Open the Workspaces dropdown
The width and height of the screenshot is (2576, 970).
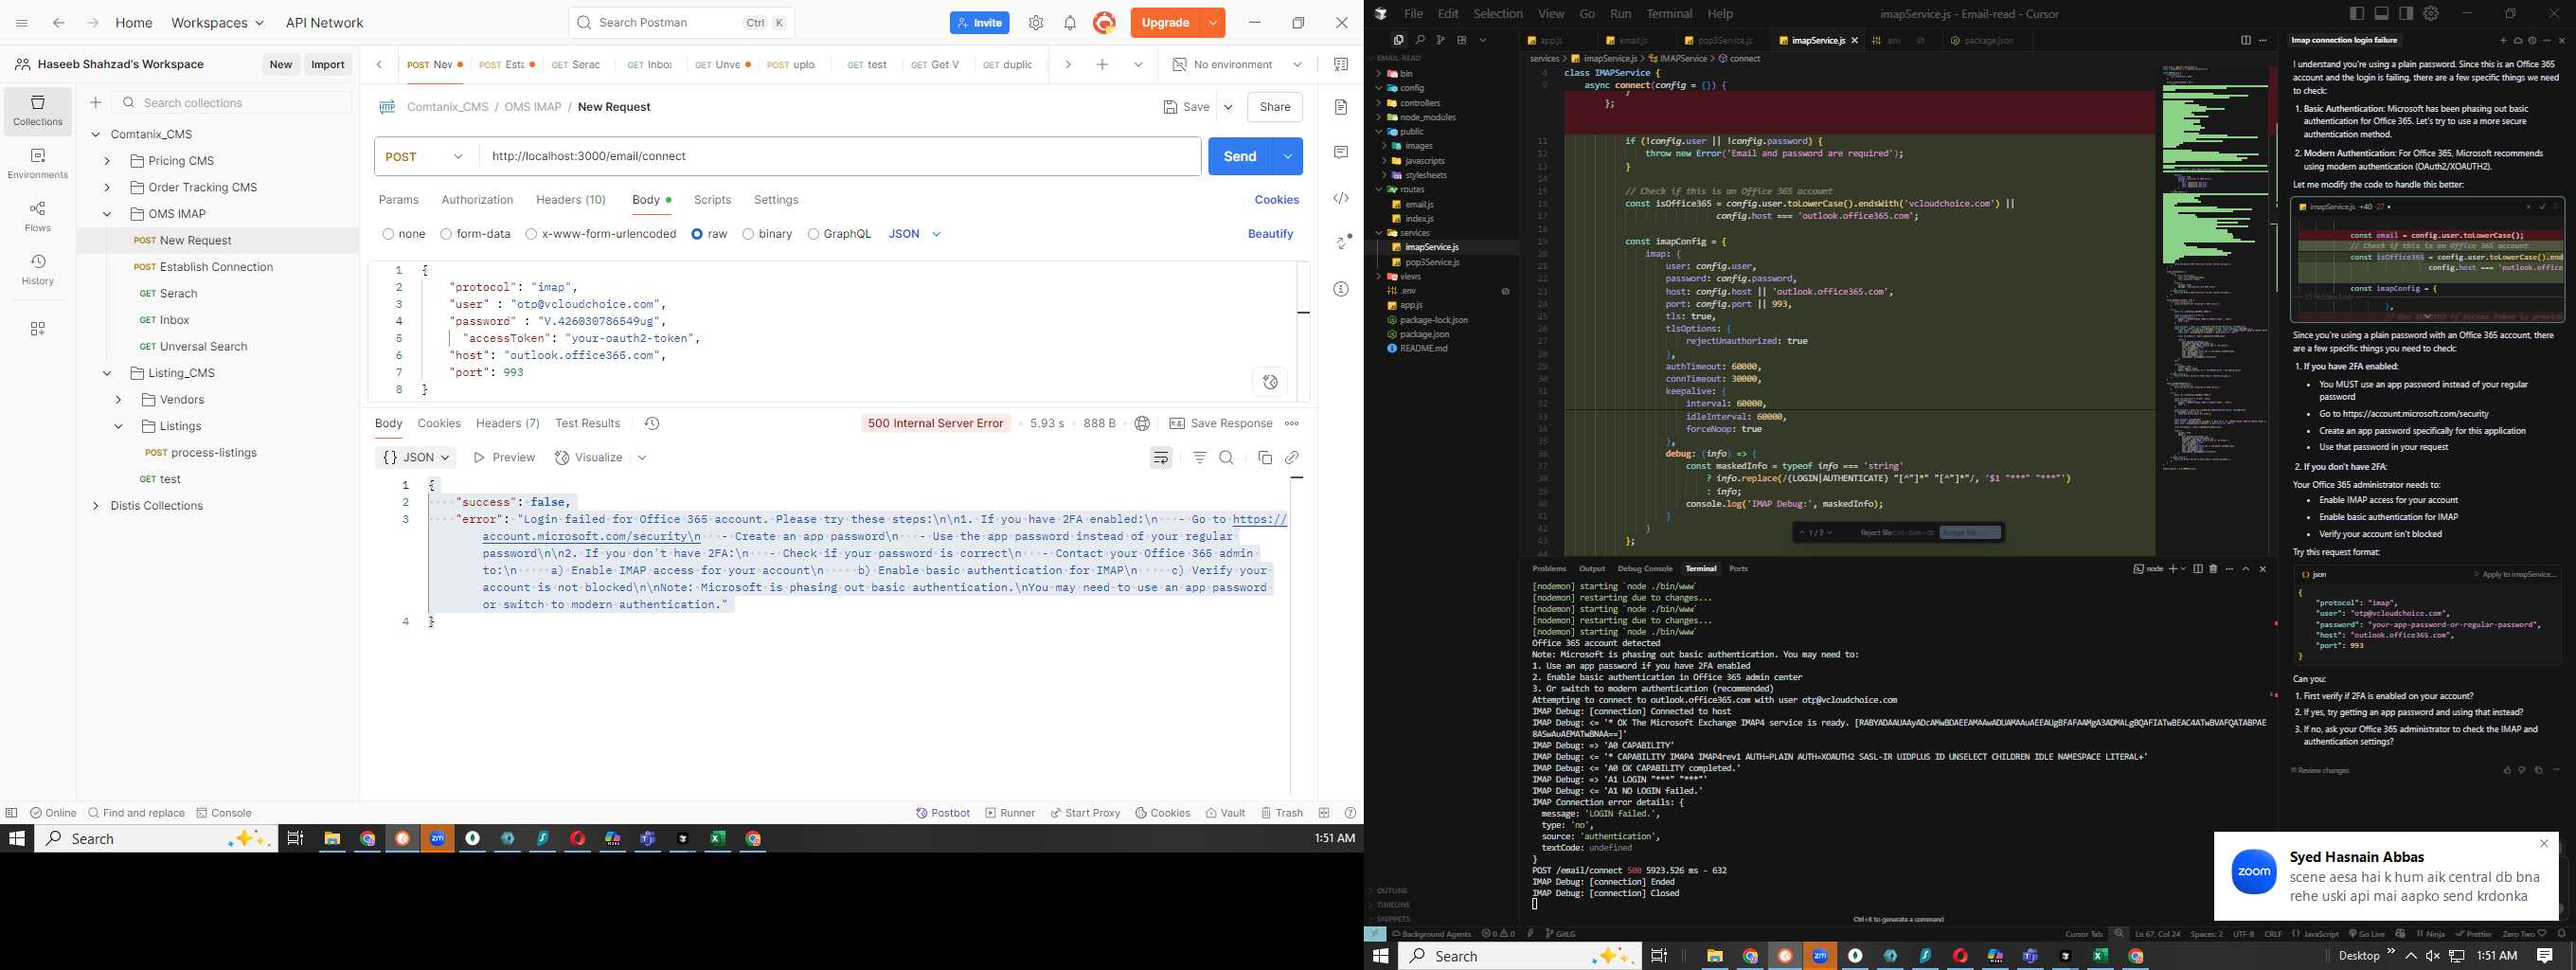pyautogui.click(x=217, y=23)
